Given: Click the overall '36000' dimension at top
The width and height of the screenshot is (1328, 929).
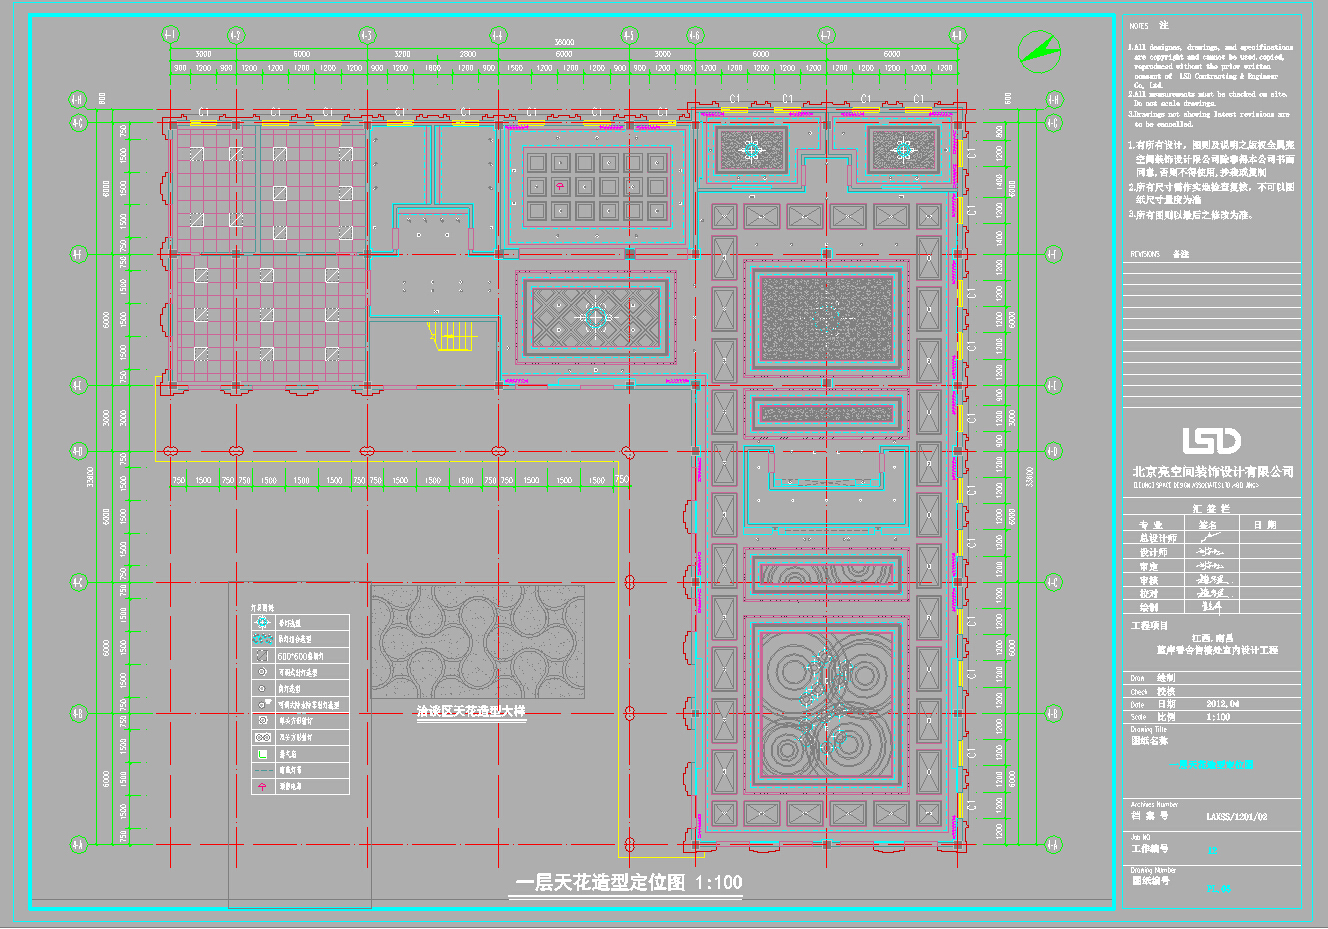Looking at the screenshot, I should click(564, 43).
